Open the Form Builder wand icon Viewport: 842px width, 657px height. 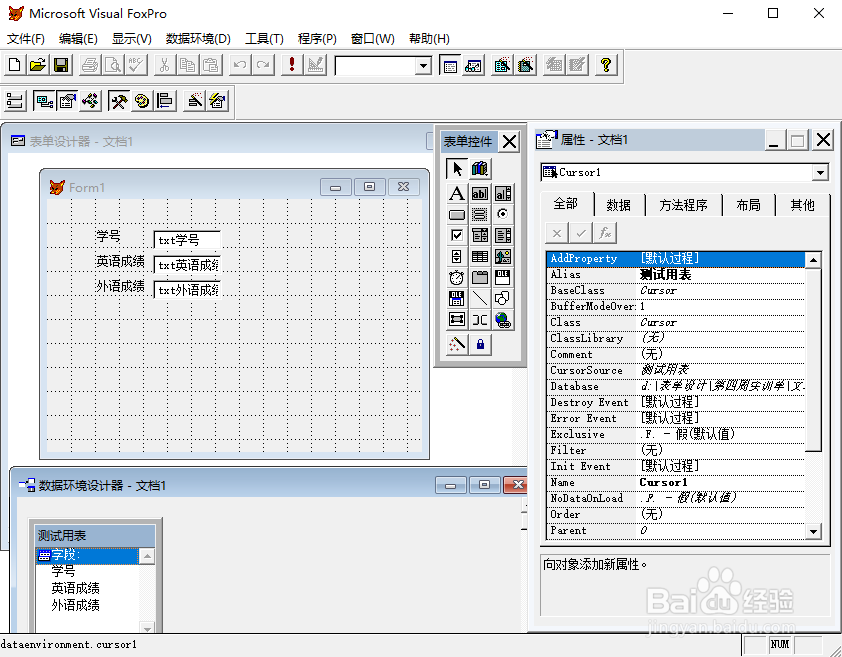[x=195, y=100]
